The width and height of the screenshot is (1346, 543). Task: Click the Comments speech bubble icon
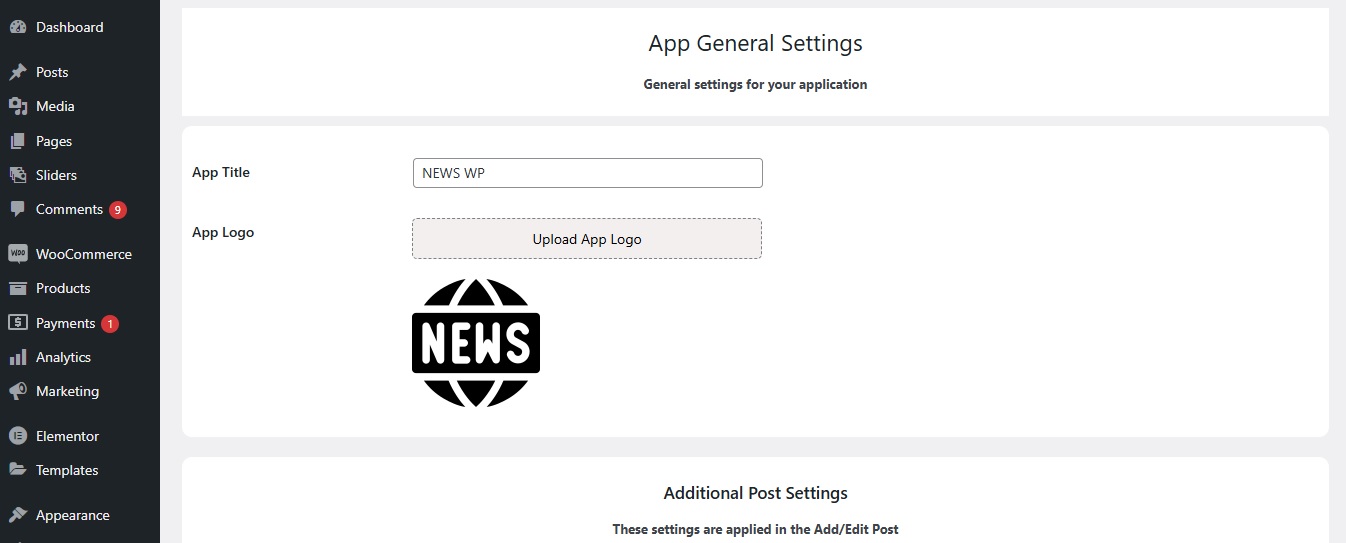click(x=17, y=209)
